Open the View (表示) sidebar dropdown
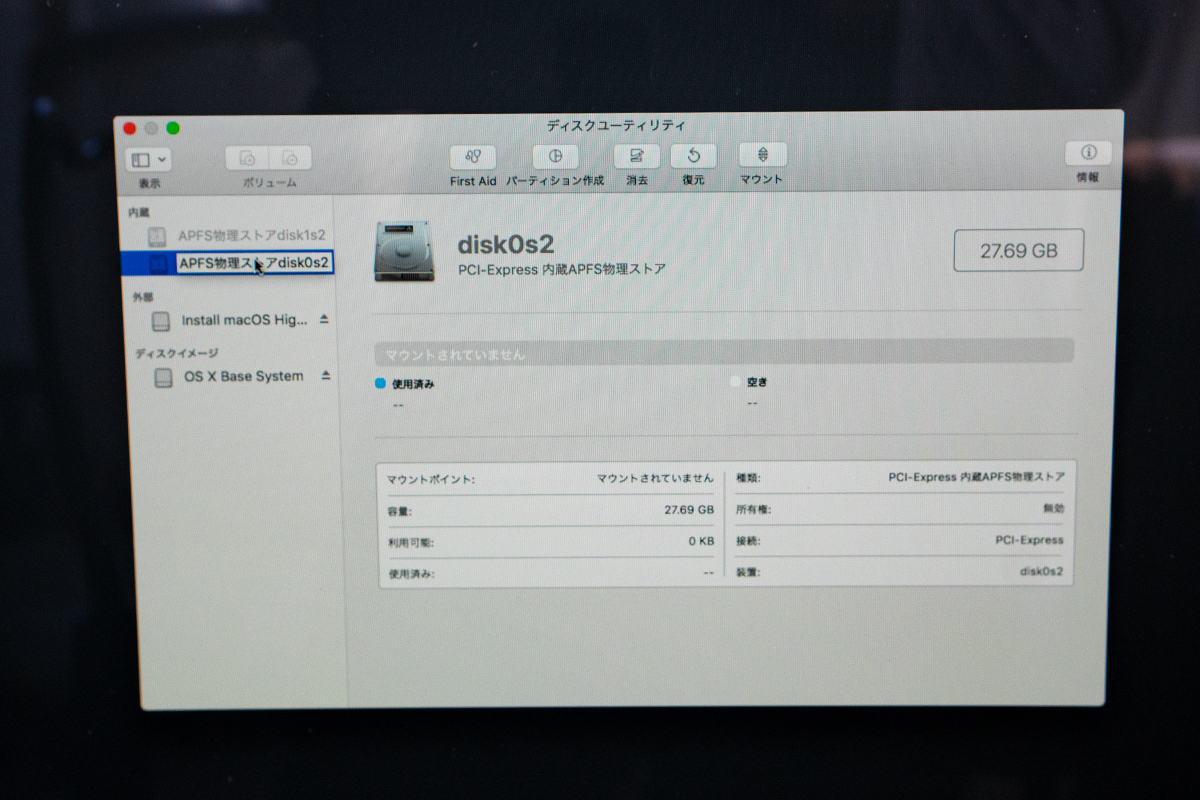1200x800 pixels. [x=149, y=159]
